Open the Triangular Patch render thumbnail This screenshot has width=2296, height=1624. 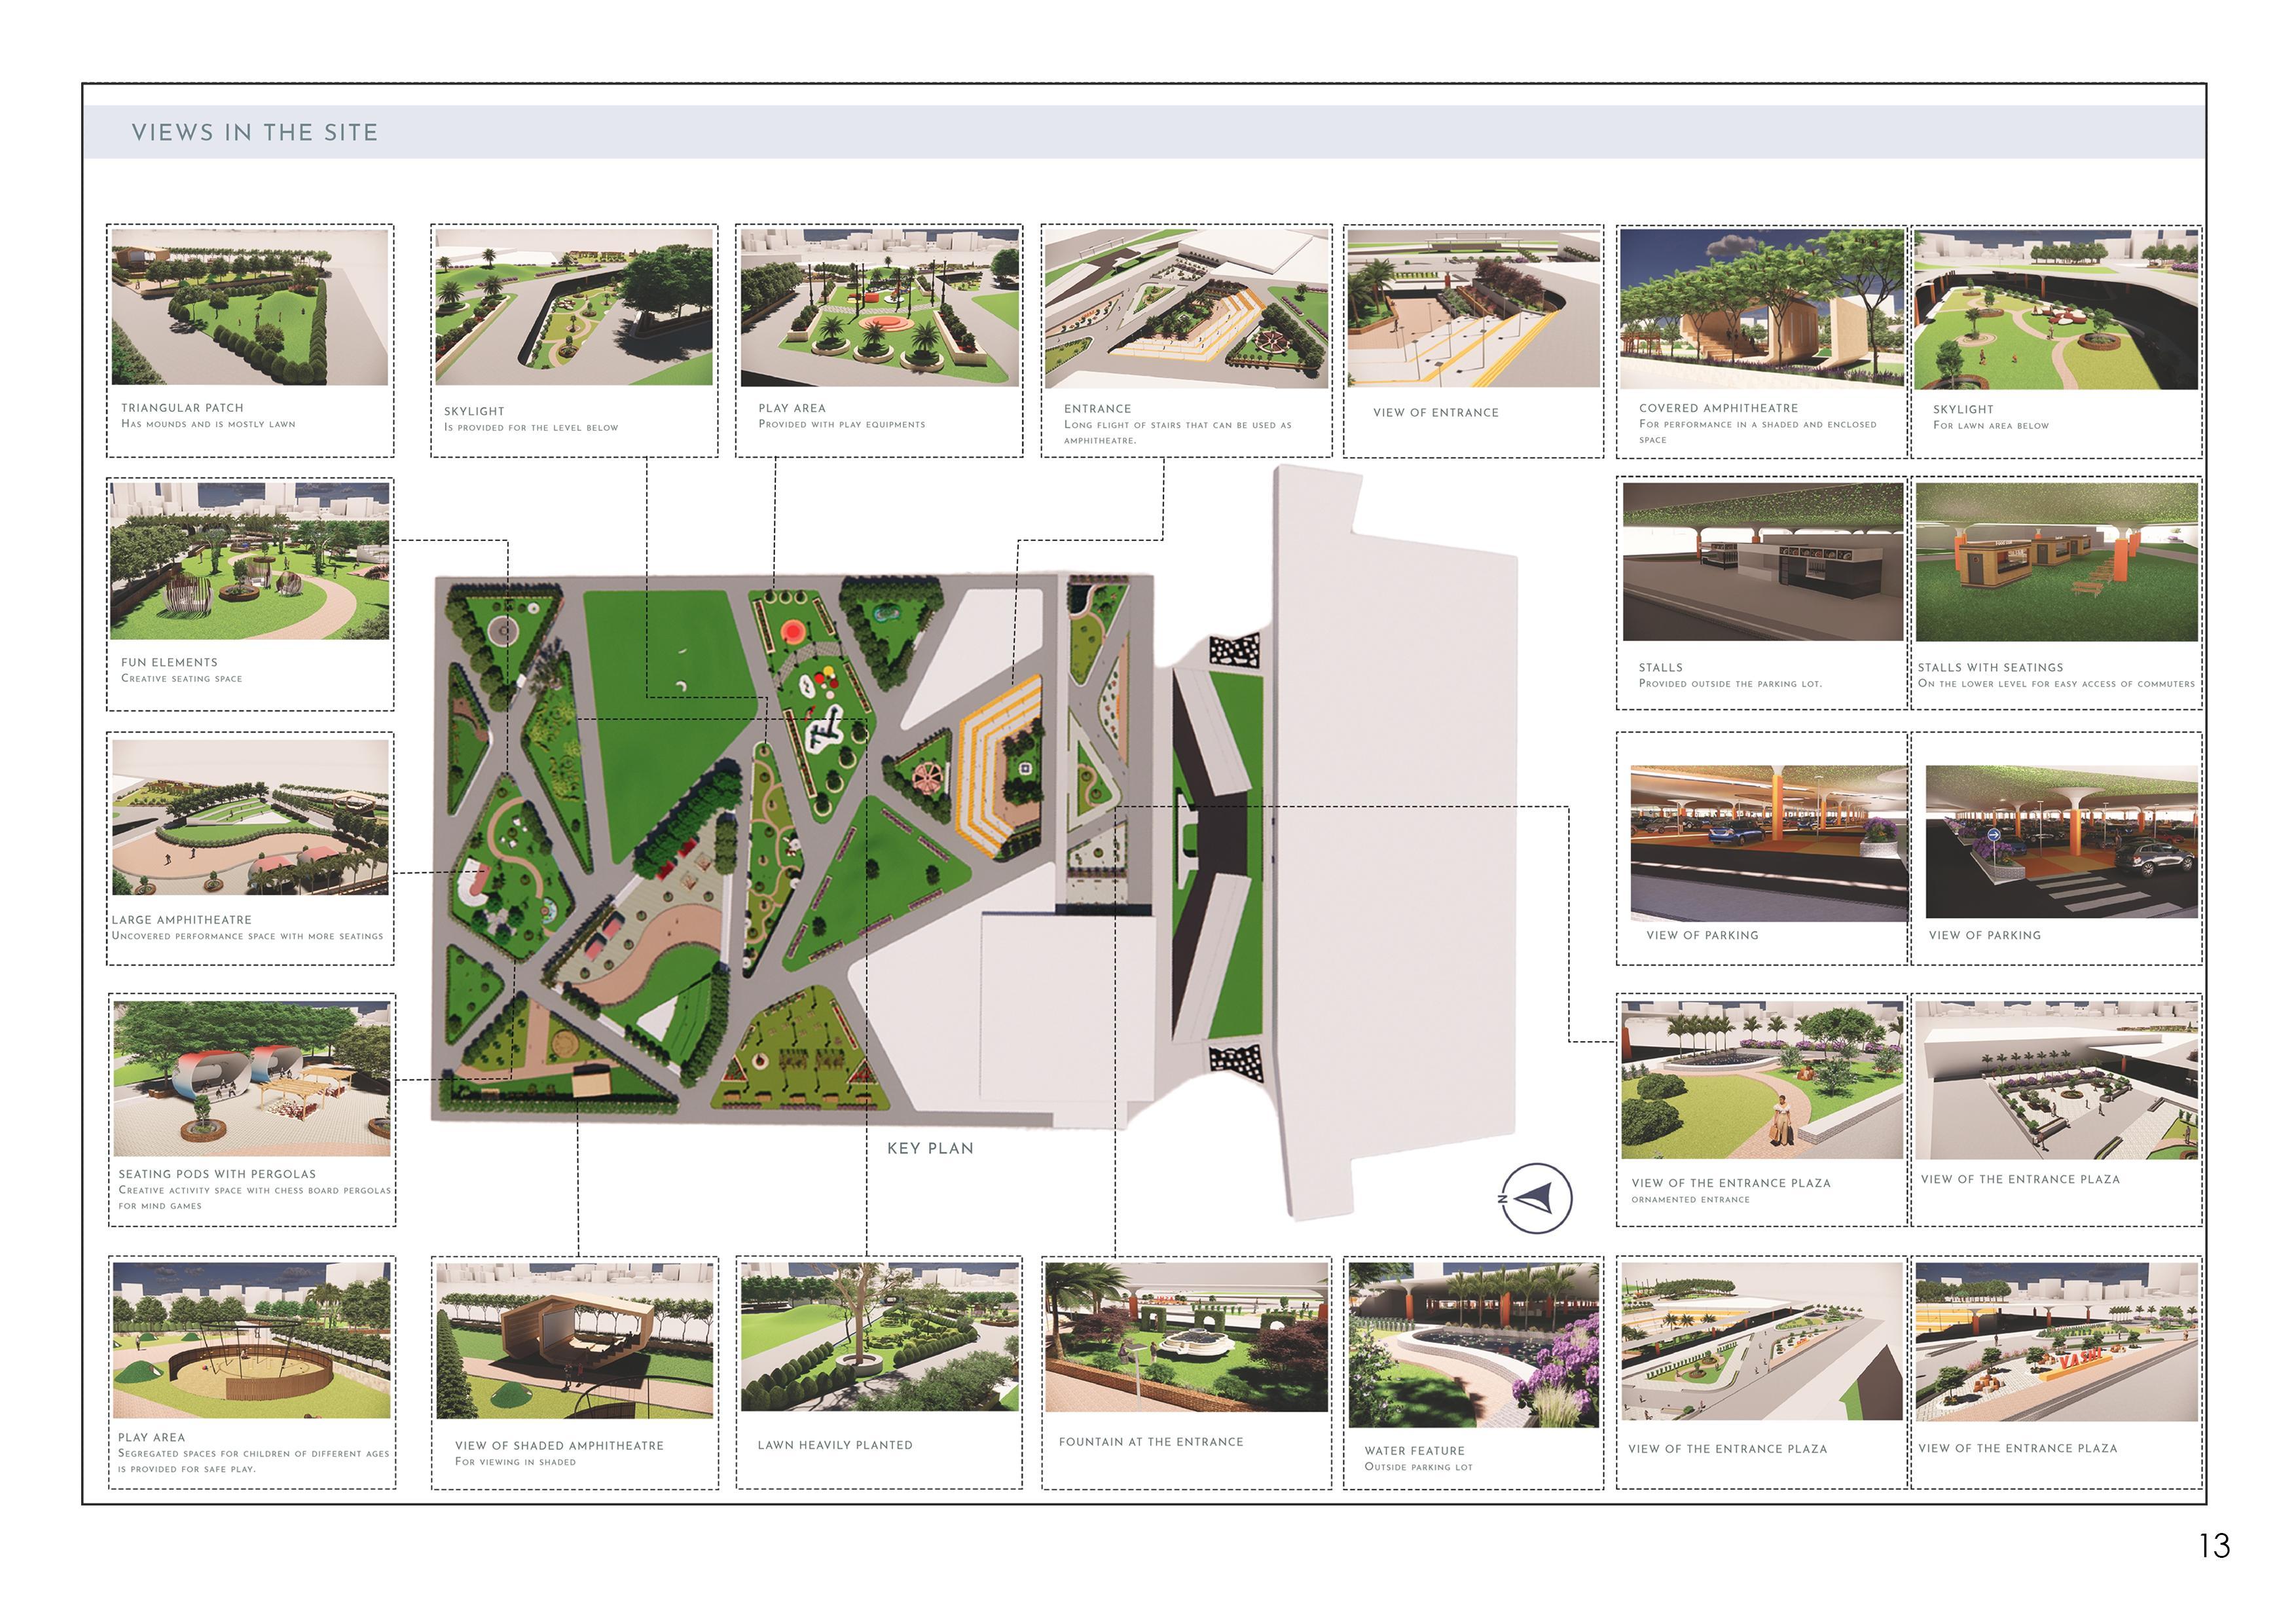click(249, 308)
